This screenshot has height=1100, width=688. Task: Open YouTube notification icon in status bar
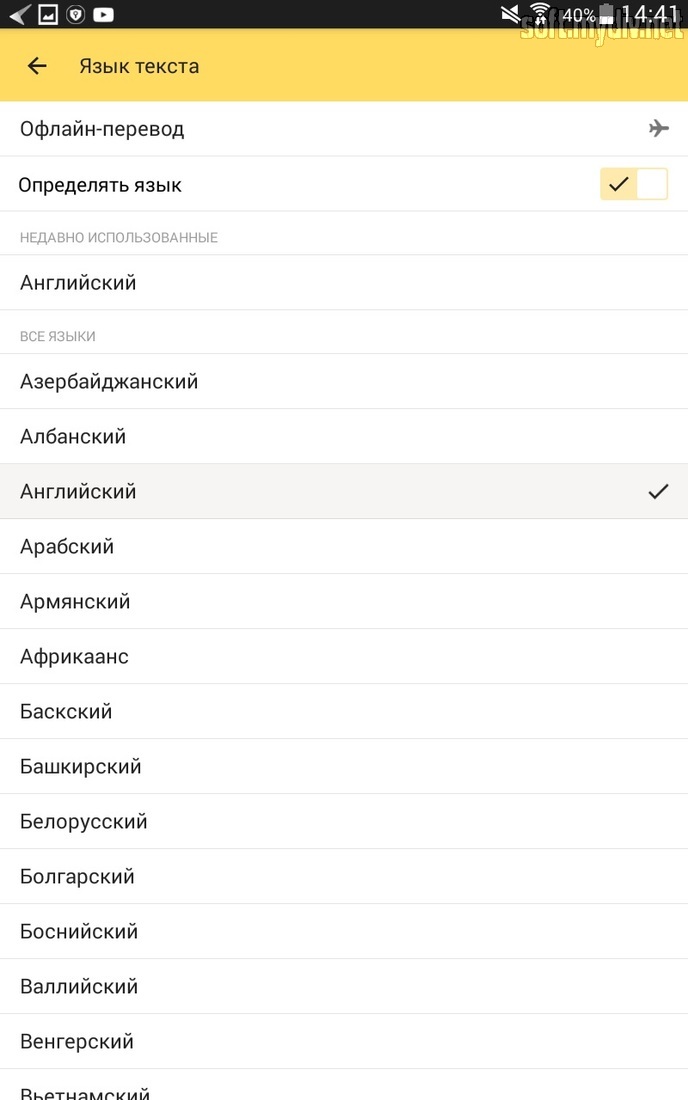click(x=103, y=14)
